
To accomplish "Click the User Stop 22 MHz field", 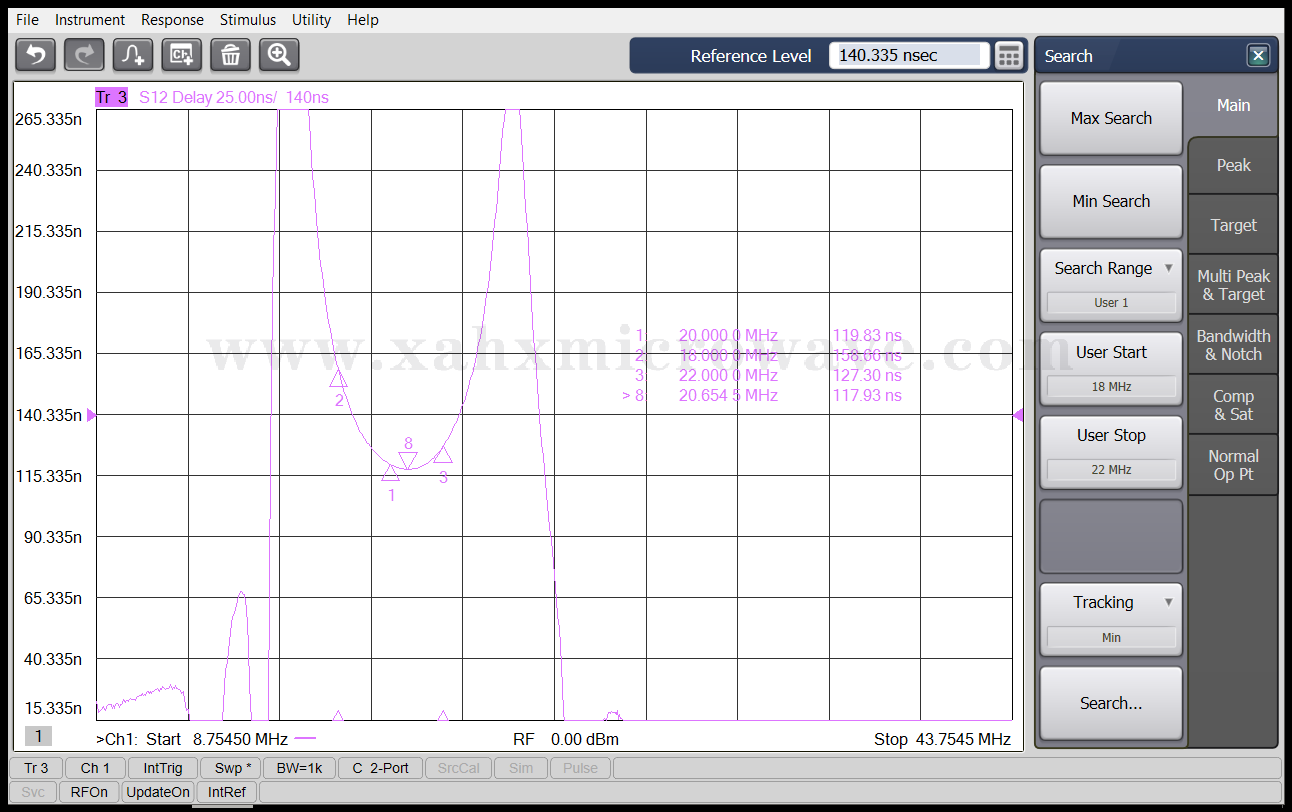I will coord(1111,469).
